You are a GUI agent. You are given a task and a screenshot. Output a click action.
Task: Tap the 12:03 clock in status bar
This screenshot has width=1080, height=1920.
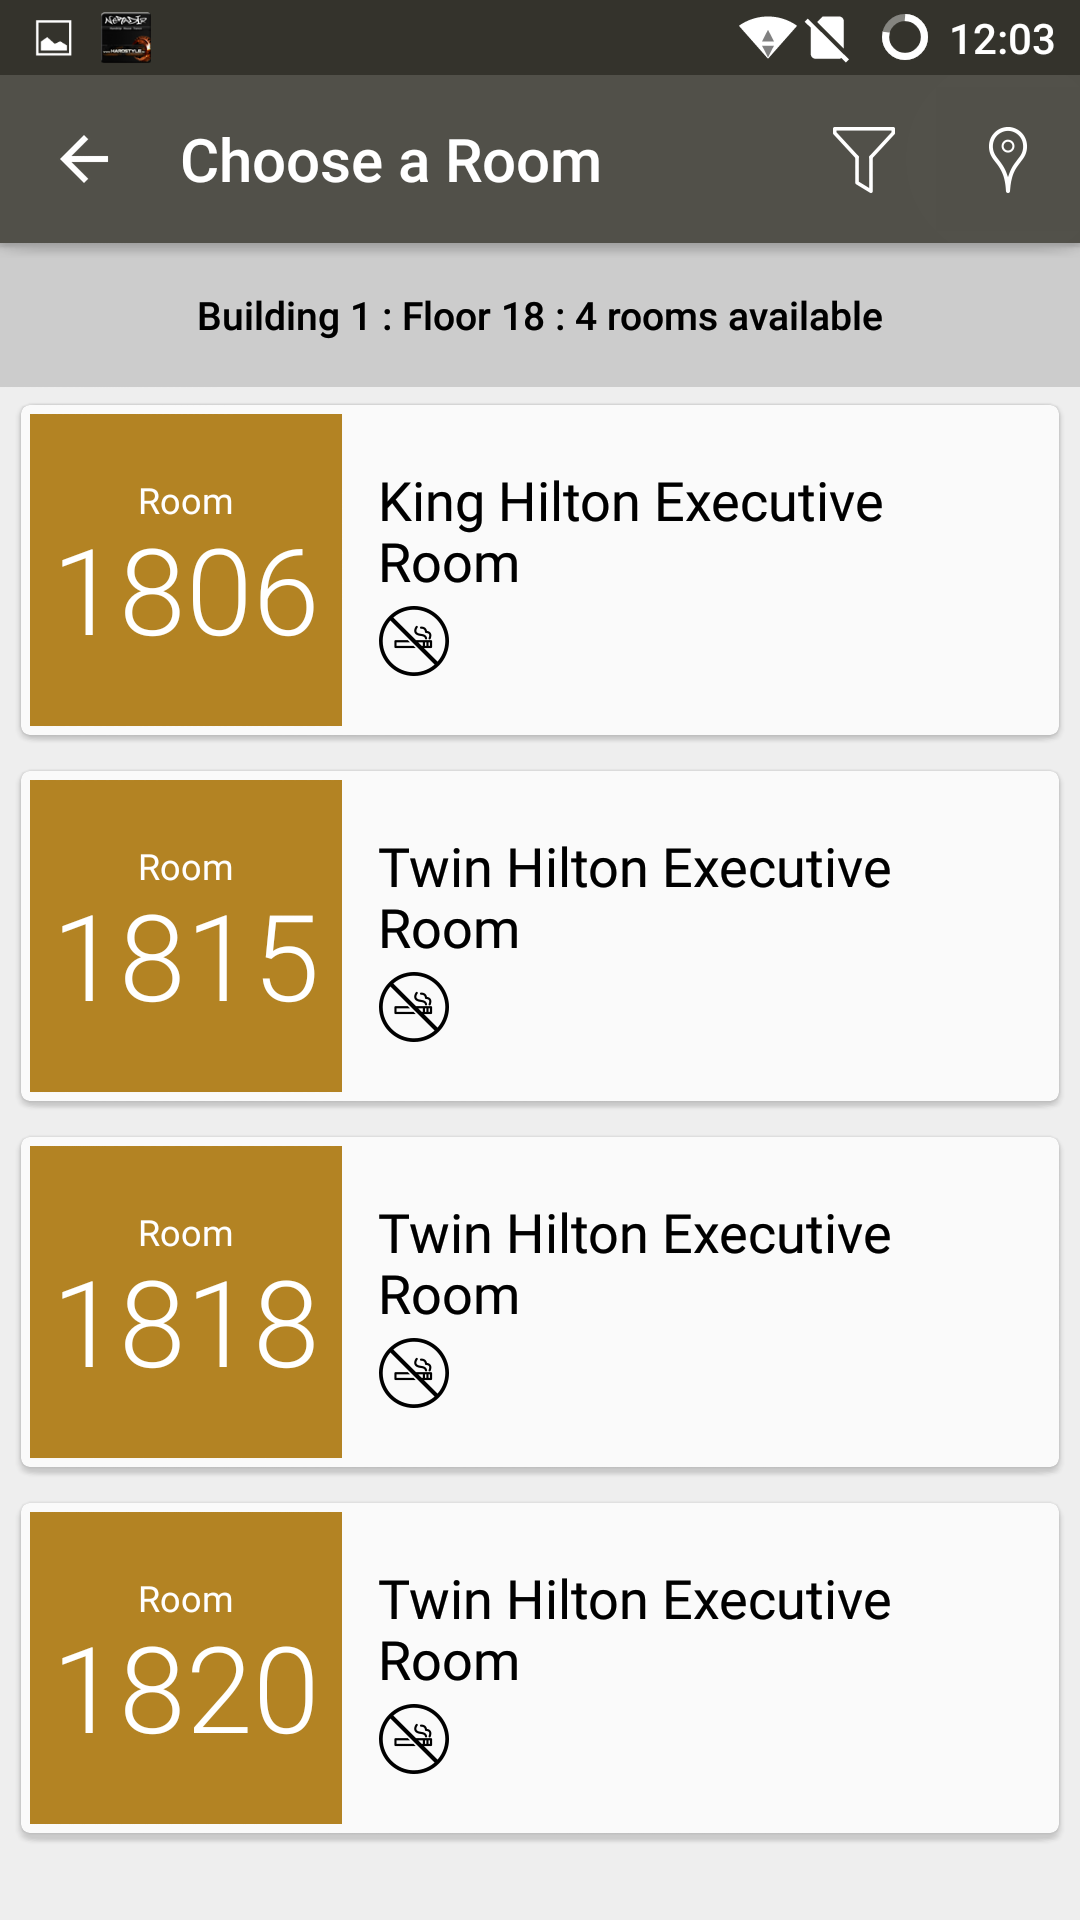tap(1001, 40)
